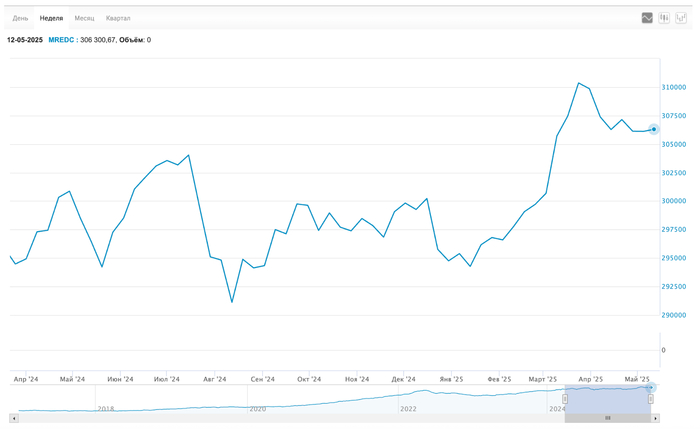Screen dimensions: 700x429
Task: Click the left scrollbar arrow
Action: pyautogui.click(x=14, y=417)
